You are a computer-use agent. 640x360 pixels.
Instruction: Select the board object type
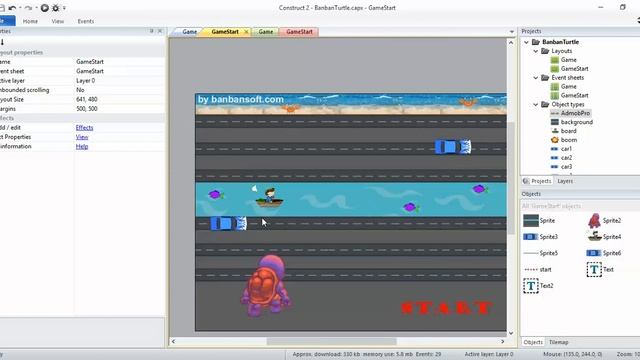click(x=568, y=131)
